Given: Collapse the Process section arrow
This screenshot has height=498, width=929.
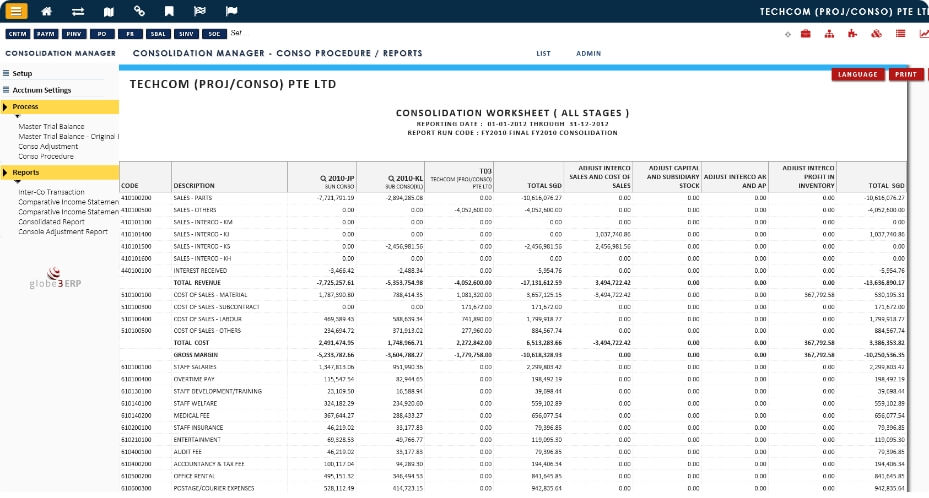Looking at the screenshot, I should point(5,107).
